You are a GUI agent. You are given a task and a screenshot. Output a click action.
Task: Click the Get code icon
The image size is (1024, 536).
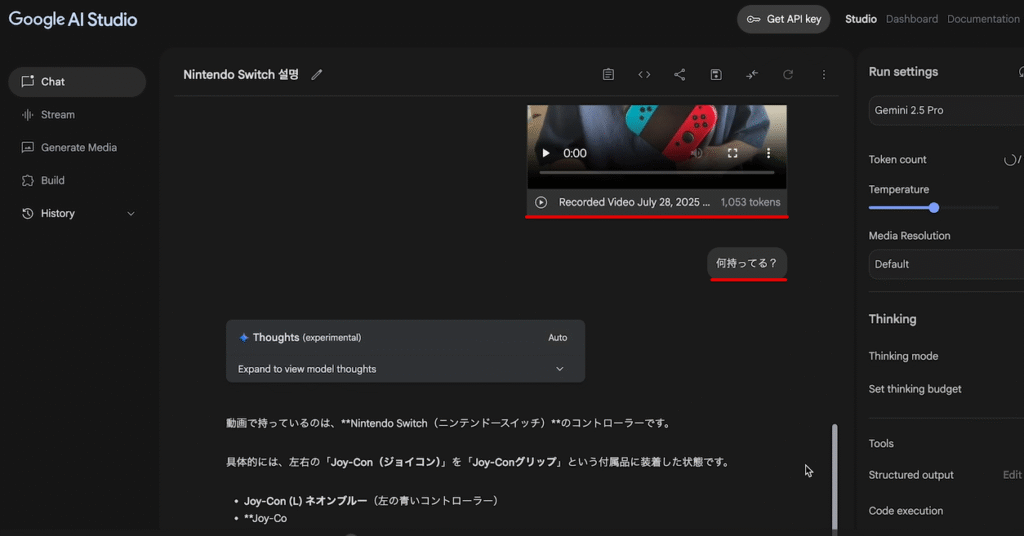[644, 74]
